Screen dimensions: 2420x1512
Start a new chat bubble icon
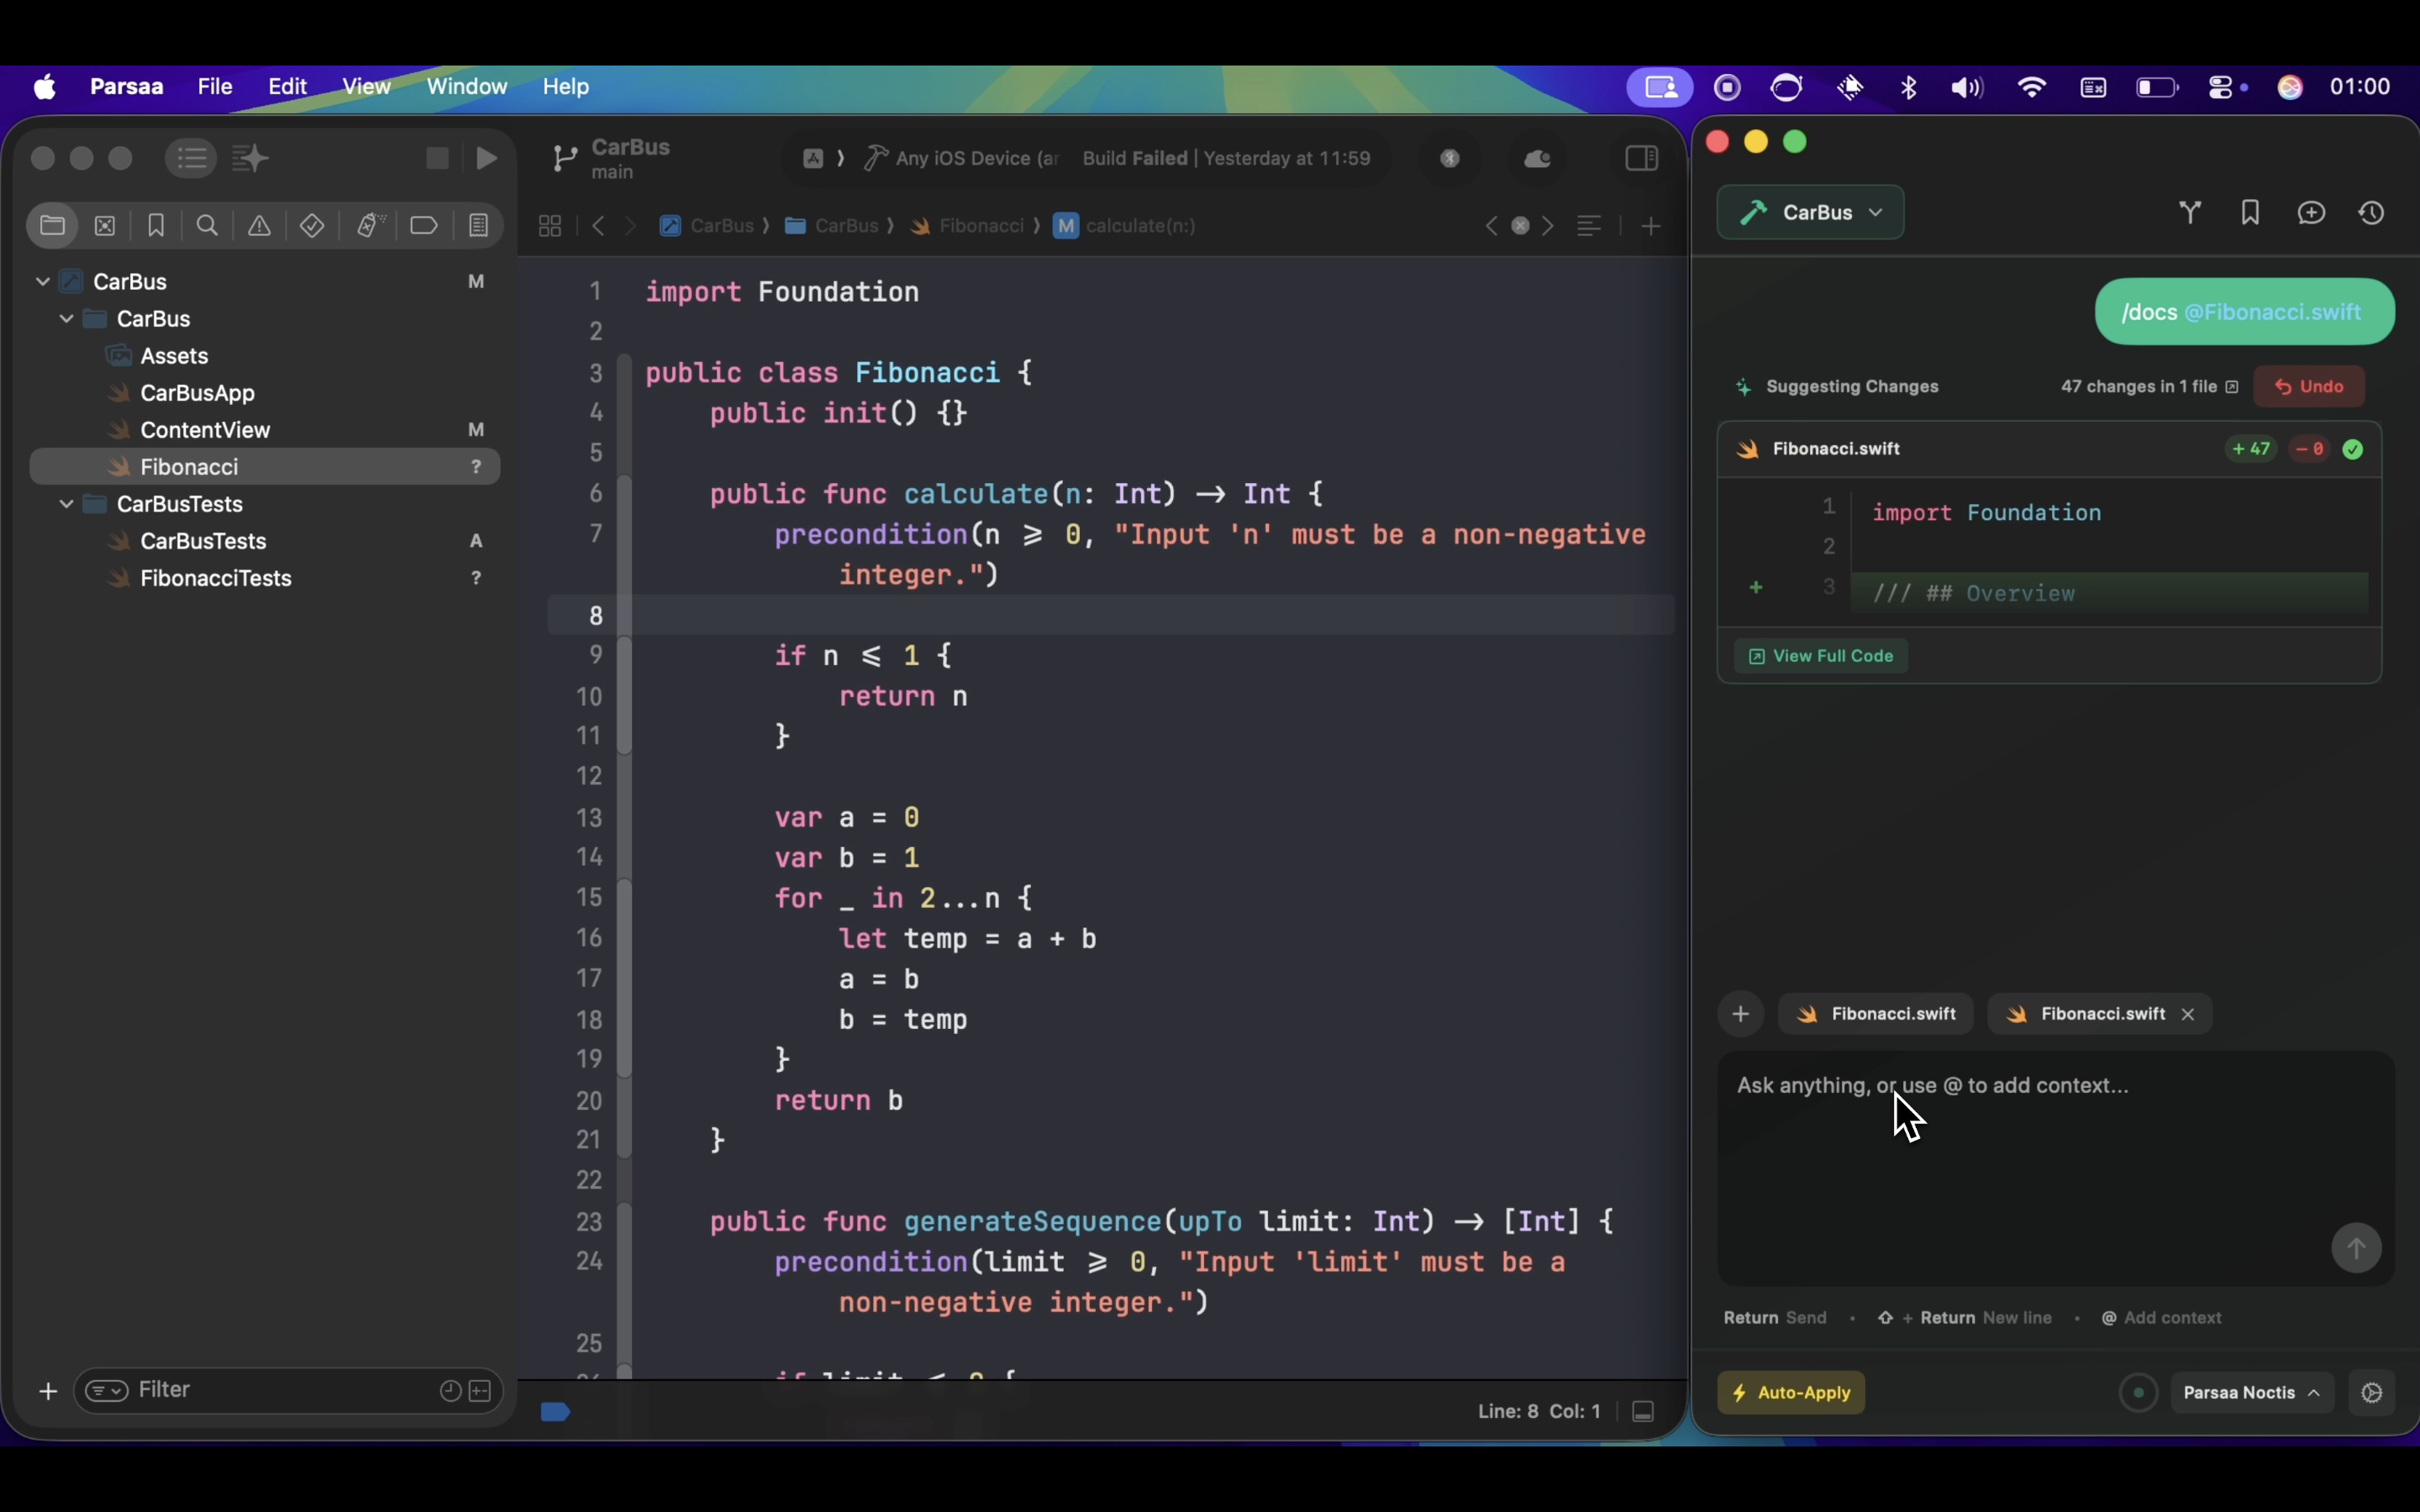tap(2311, 213)
